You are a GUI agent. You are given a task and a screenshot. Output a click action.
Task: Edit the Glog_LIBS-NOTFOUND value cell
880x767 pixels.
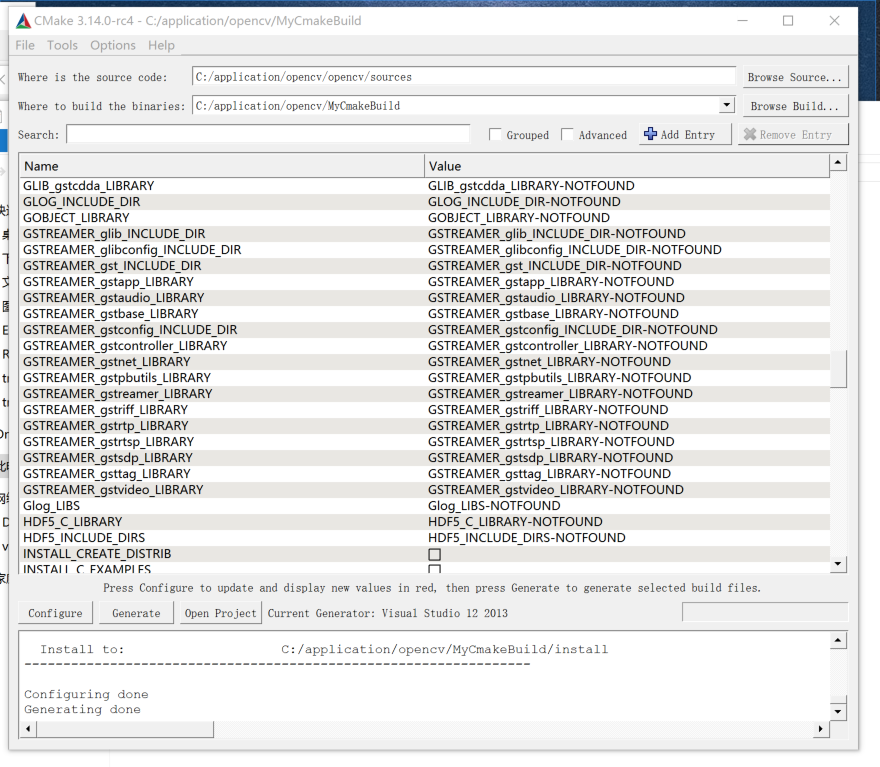(x=627, y=506)
